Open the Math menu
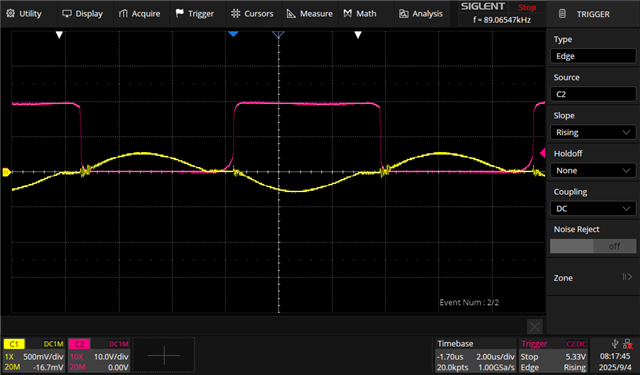The height and width of the screenshot is (375, 640). pyautogui.click(x=360, y=13)
